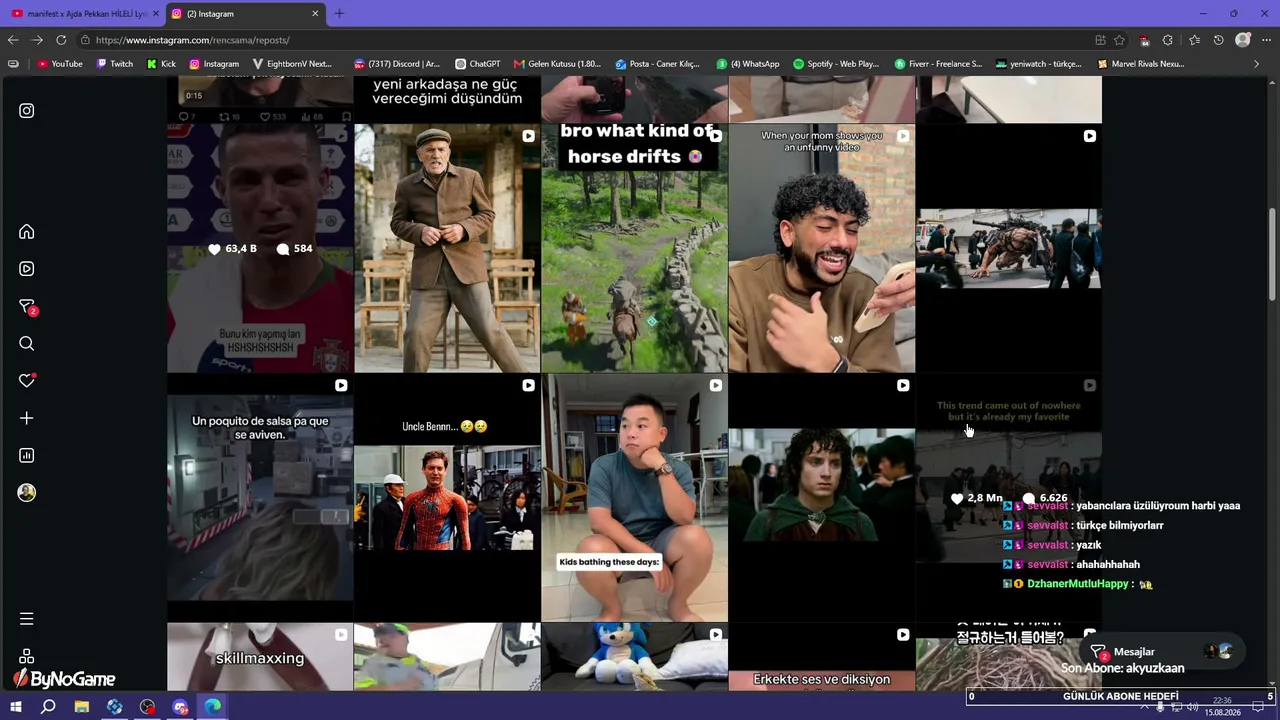1280x720 pixels.
Task: Open (4) WhatsApp bookmark
Action: pyautogui.click(x=748, y=64)
